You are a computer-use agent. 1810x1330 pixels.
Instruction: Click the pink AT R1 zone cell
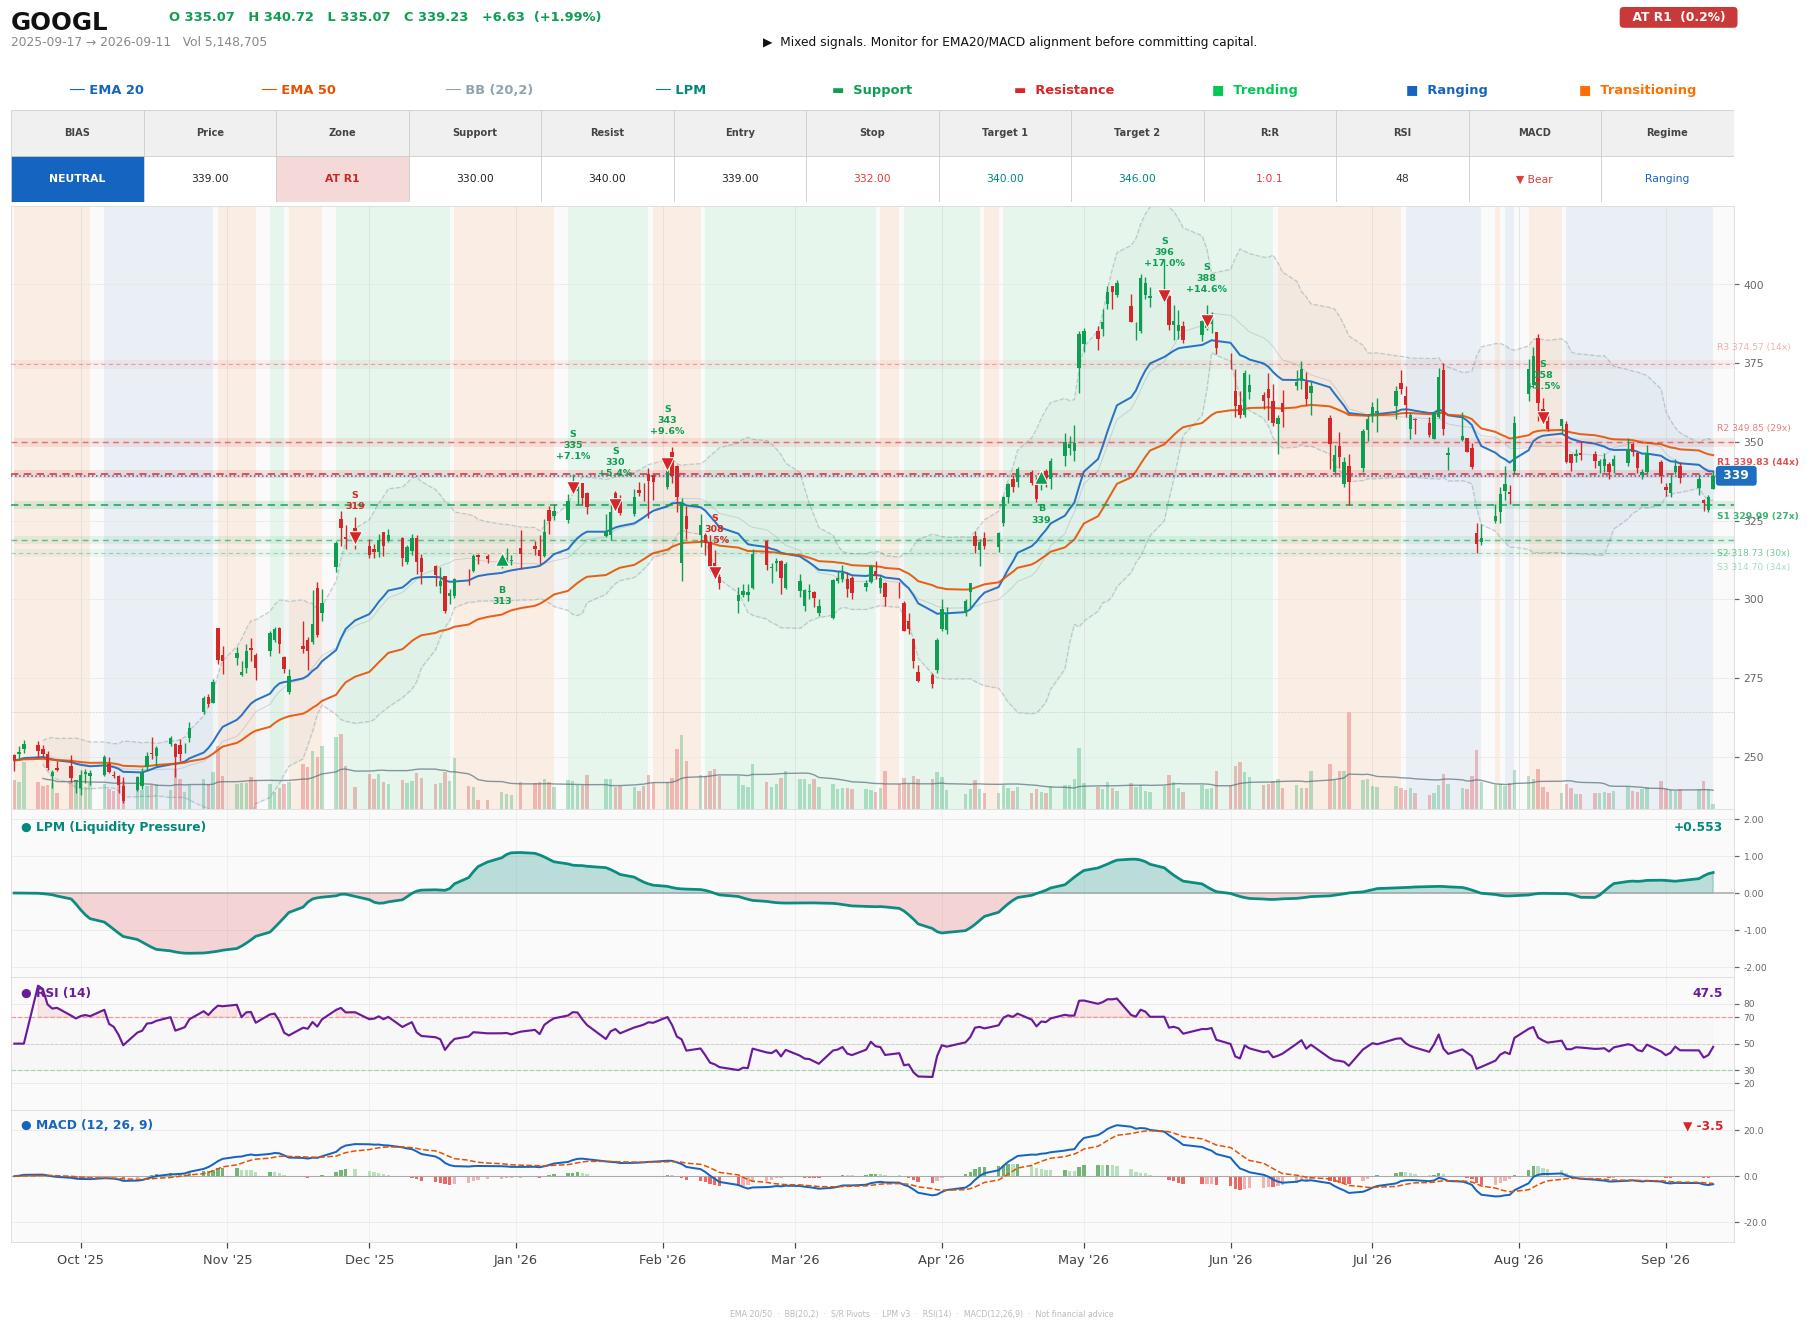(342, 179)
